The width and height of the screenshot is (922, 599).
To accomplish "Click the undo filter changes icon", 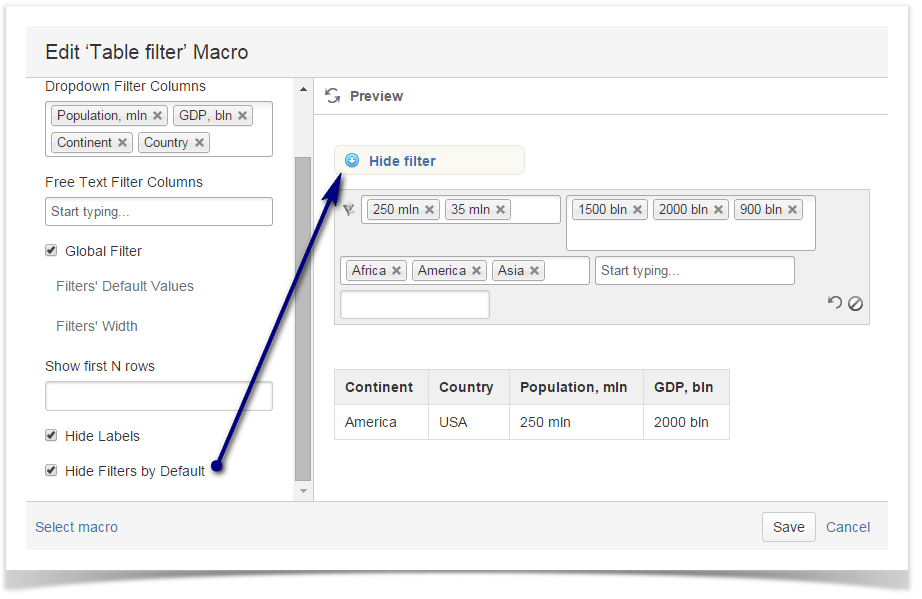I will click(x=835, y=303).
